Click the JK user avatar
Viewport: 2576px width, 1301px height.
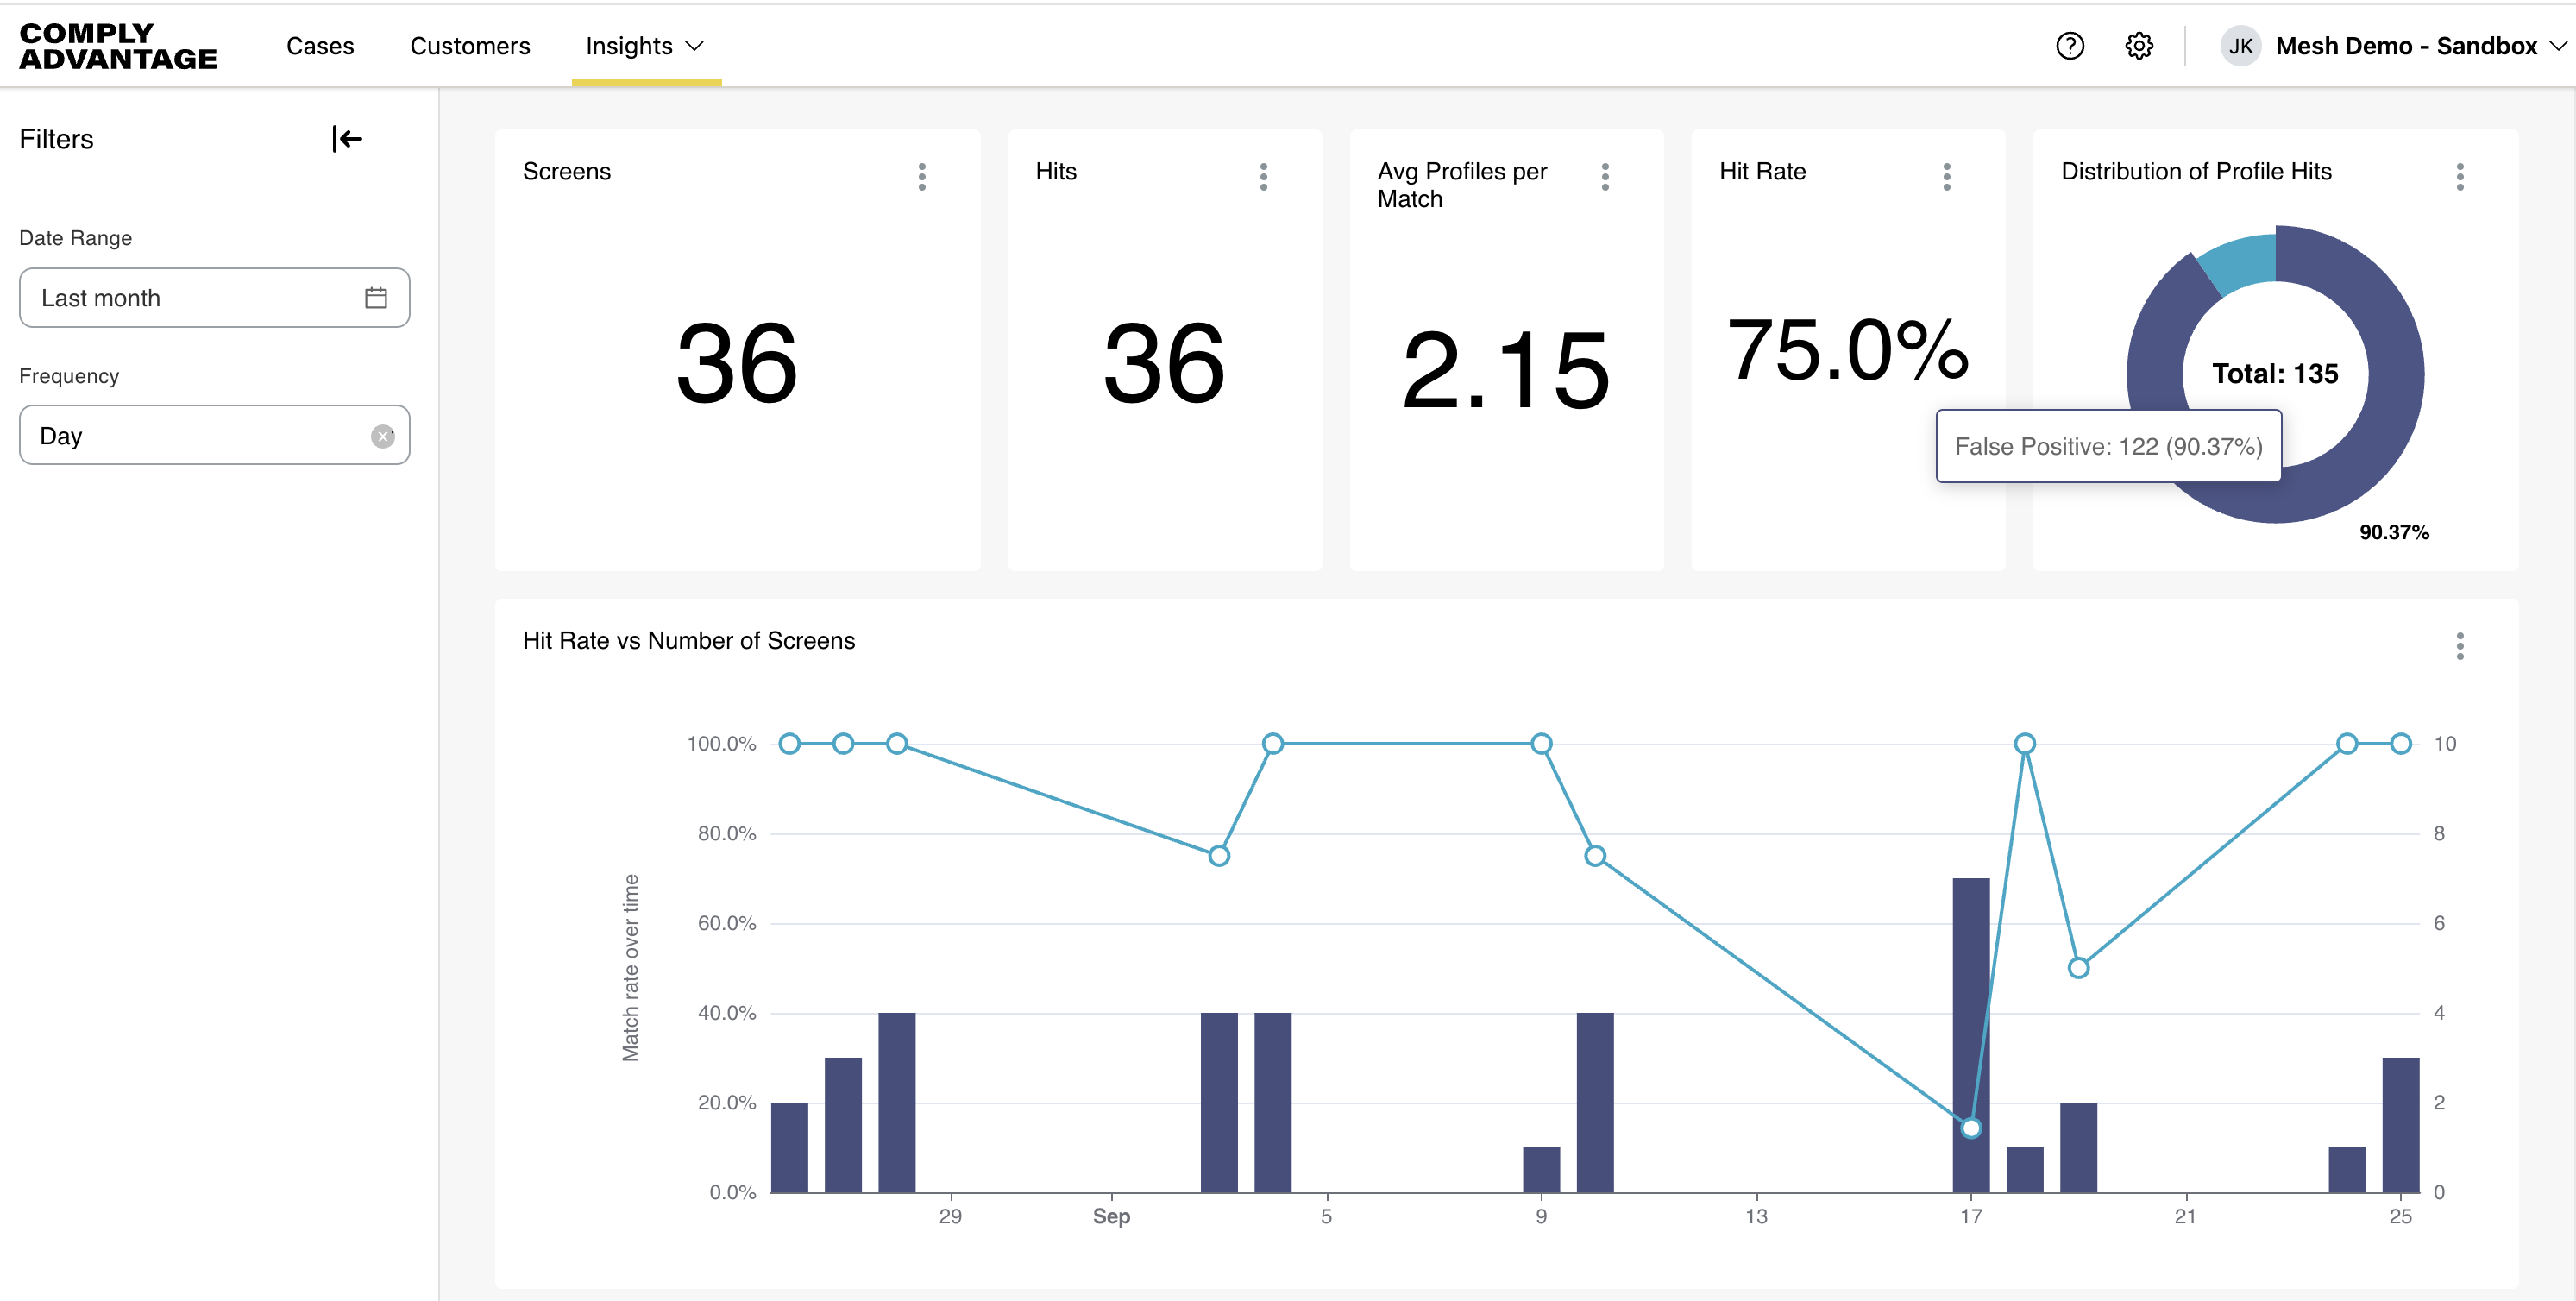(x=2240, y=46)
